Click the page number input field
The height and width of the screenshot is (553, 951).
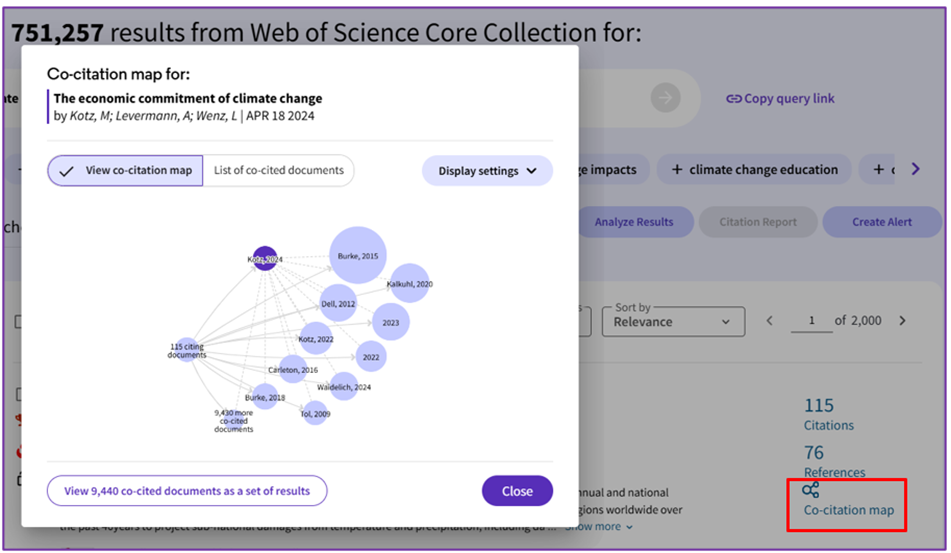click(x=811, y=321)
